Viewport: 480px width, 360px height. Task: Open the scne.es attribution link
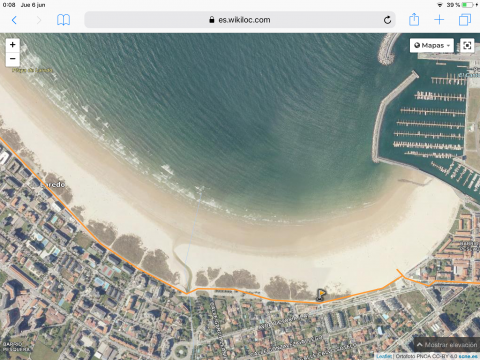pos(468,356)
